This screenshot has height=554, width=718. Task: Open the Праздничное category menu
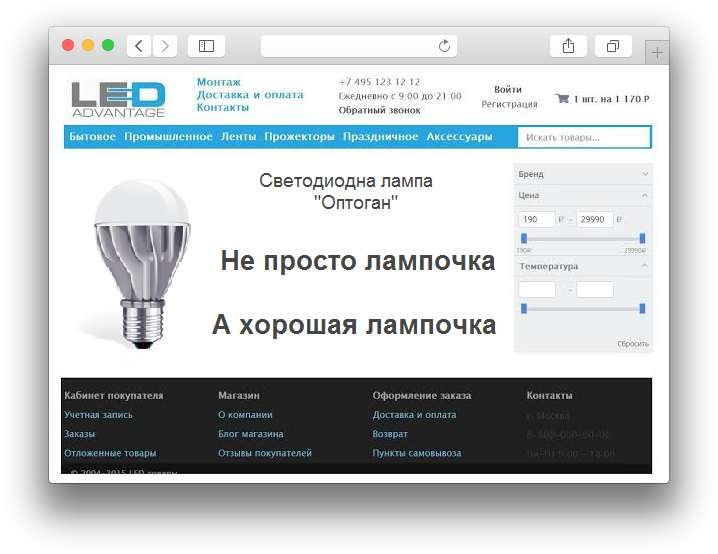[380, 136]
